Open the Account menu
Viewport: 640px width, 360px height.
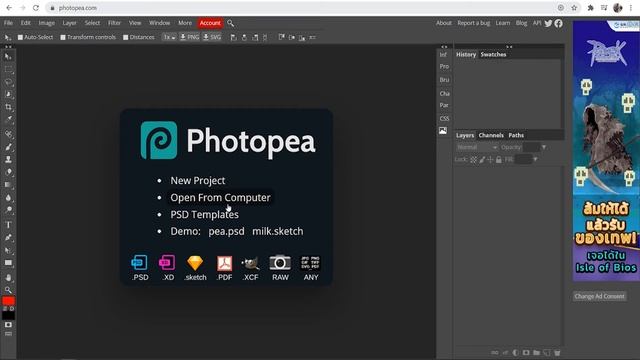pyautogui.click(x=210, y=23)
